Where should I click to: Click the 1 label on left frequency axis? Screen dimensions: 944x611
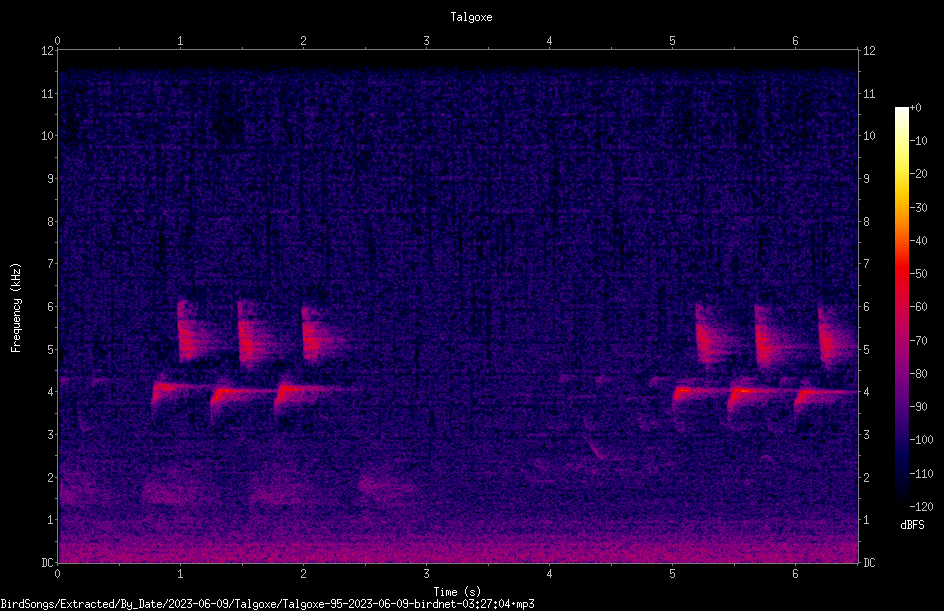[x=50, y=520]
